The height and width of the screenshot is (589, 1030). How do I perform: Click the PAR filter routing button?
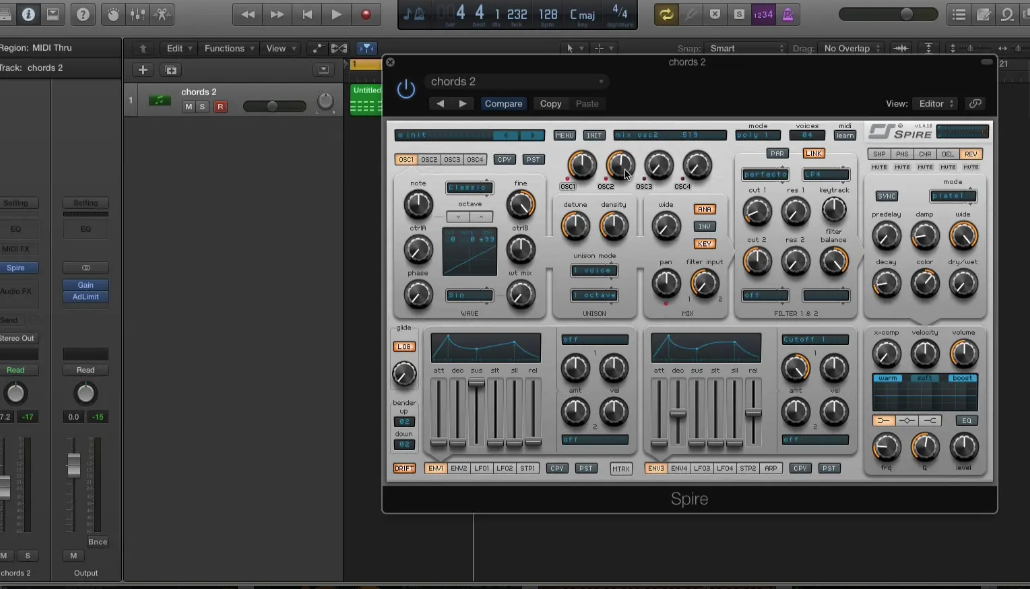click(777, 154)
